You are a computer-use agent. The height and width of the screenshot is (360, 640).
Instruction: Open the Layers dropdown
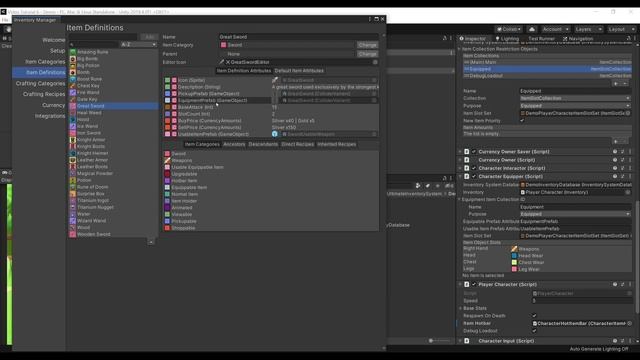tap(588, 29)
